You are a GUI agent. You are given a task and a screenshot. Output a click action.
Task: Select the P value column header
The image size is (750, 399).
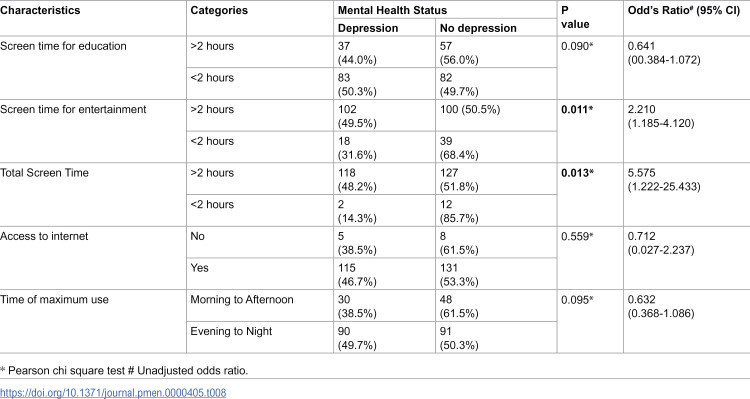(575, 18)
